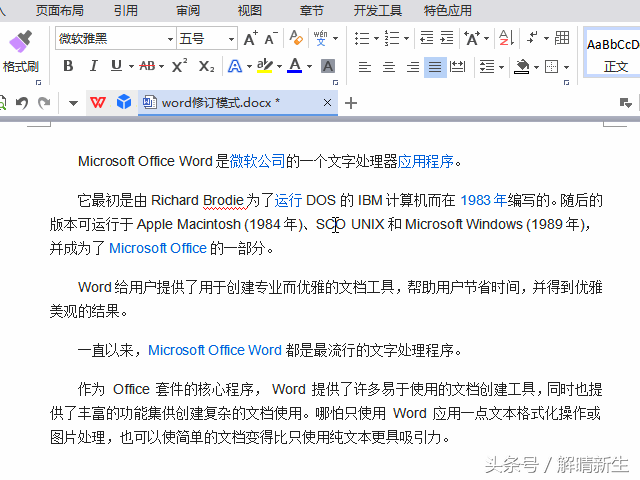Expand the borders dropdown arrow
This screenshot has width=640, height=480.
[x=567, y=67]
